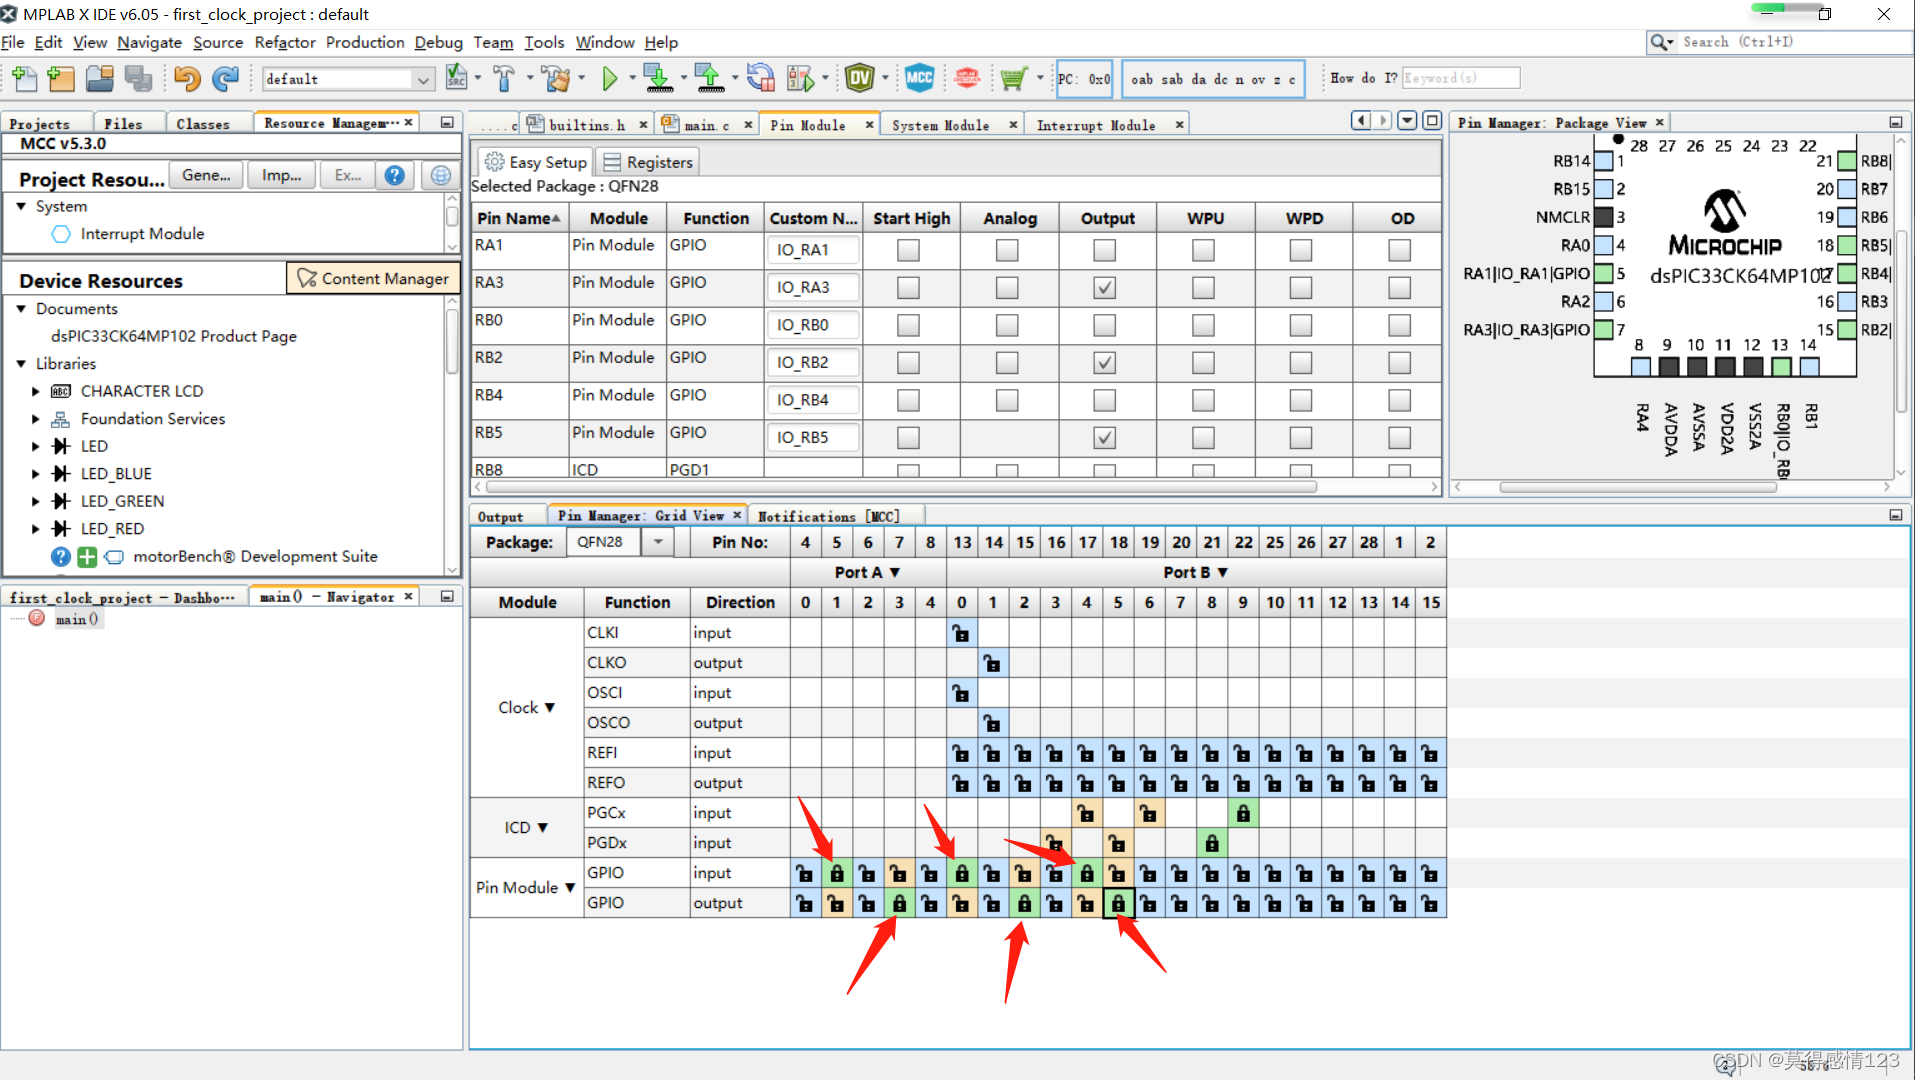Click the Import button
This screenshot has height=1080, width=1915.
[281, 175]
